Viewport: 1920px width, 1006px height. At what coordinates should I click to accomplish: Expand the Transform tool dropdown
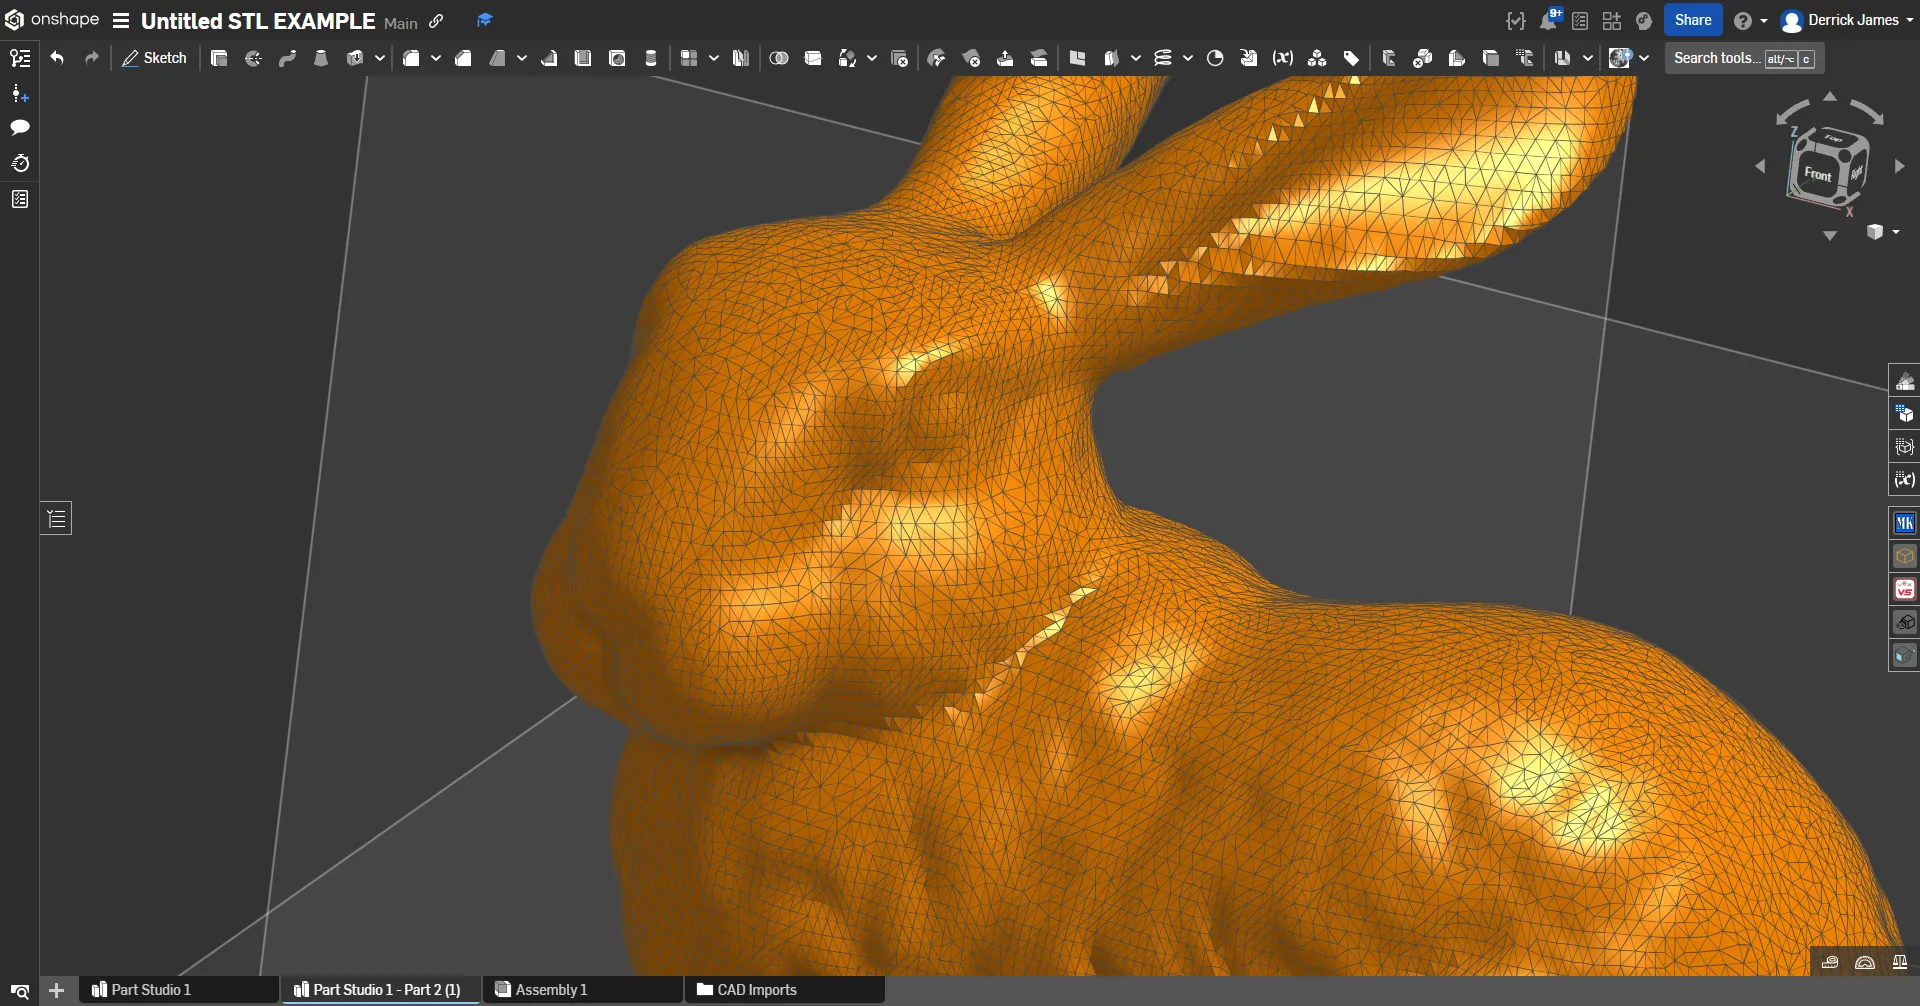pyautogui.click(x=872, y=58)
